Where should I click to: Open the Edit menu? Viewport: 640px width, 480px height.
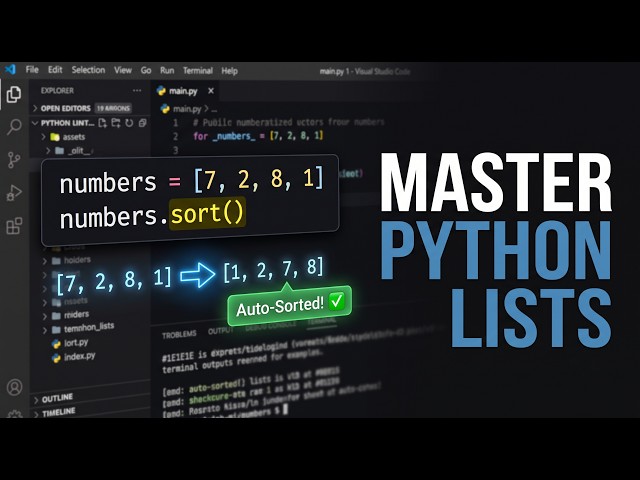click(55, 70)
